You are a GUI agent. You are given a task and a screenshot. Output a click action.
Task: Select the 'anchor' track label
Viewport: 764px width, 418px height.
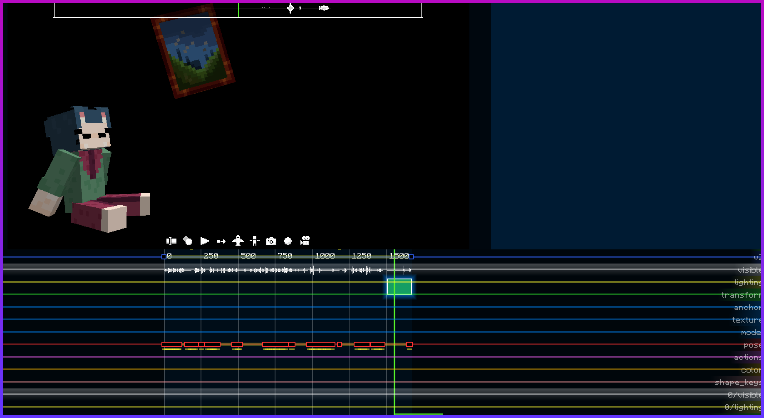(x=747, y=307)
